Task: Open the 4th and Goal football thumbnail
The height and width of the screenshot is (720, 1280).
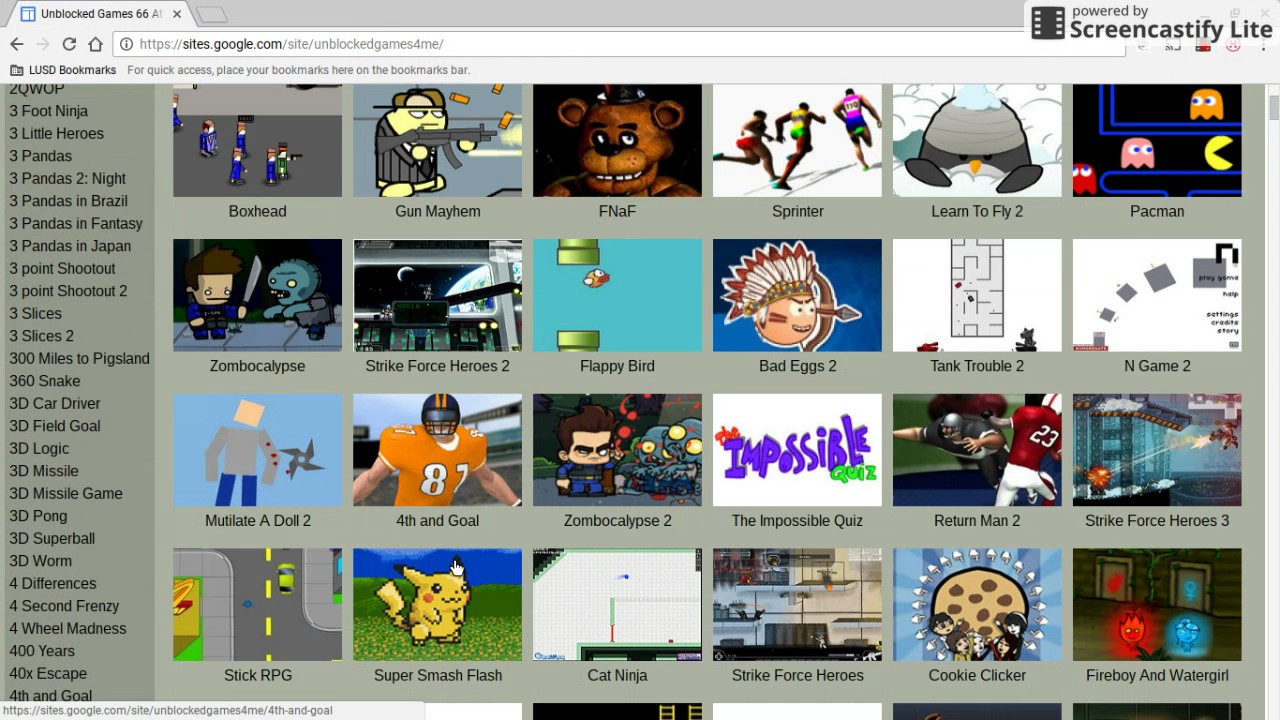Action: click(x=437, y=450)
